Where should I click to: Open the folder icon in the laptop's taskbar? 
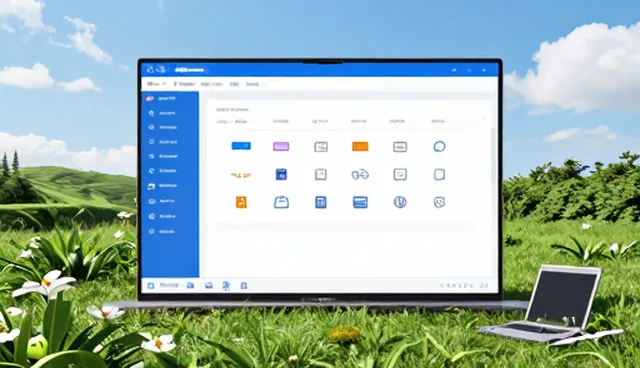190,285
